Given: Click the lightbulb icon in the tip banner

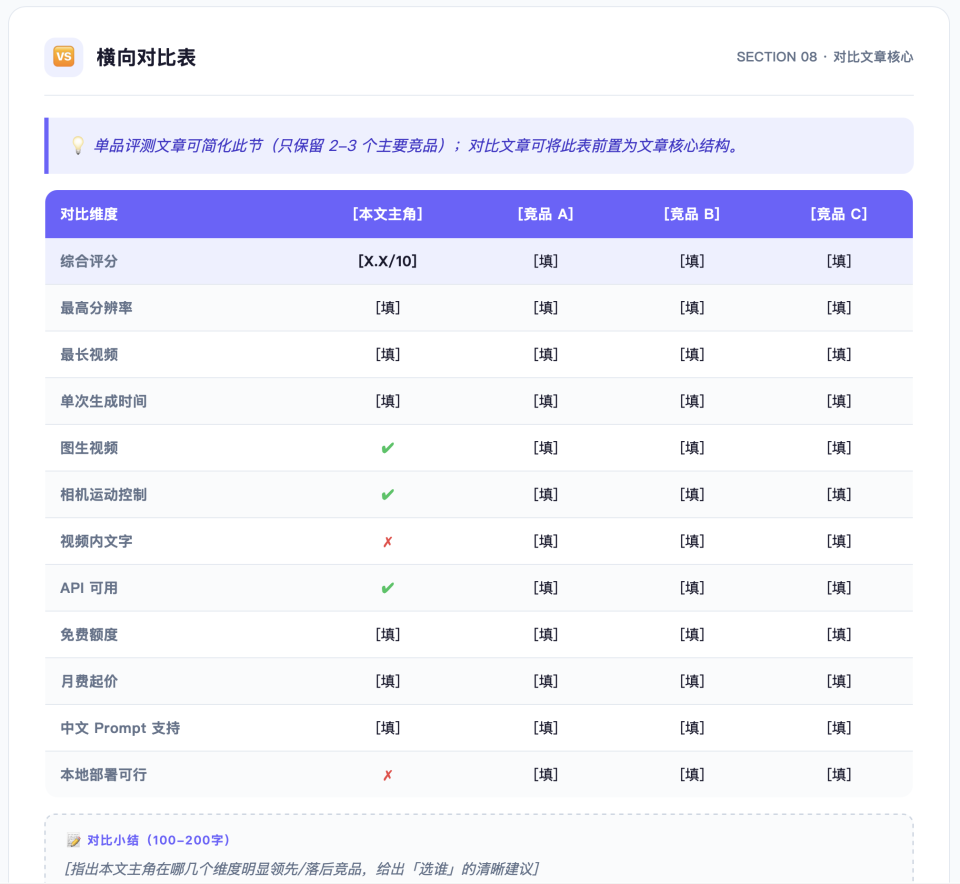Looking at the screenshot, I should pyautogui.click(x=78, y=146).
